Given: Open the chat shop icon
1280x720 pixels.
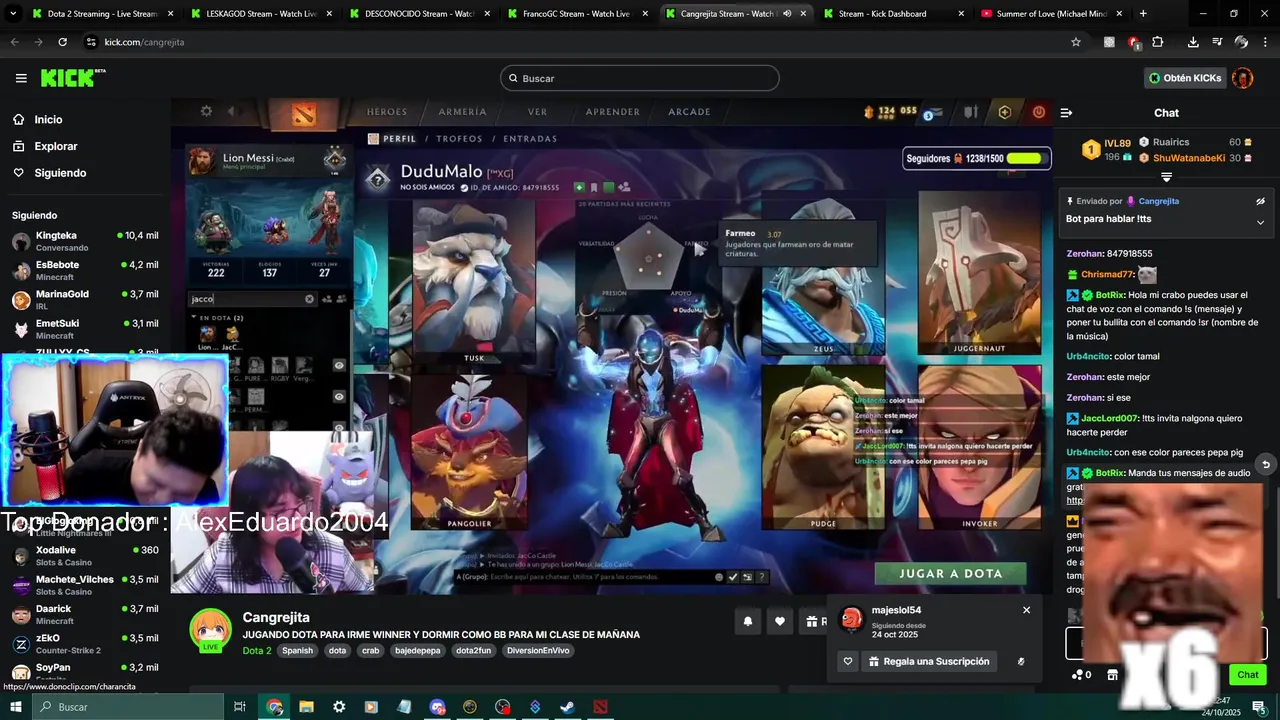Looking at the screenshot, I should (1112, 675).
